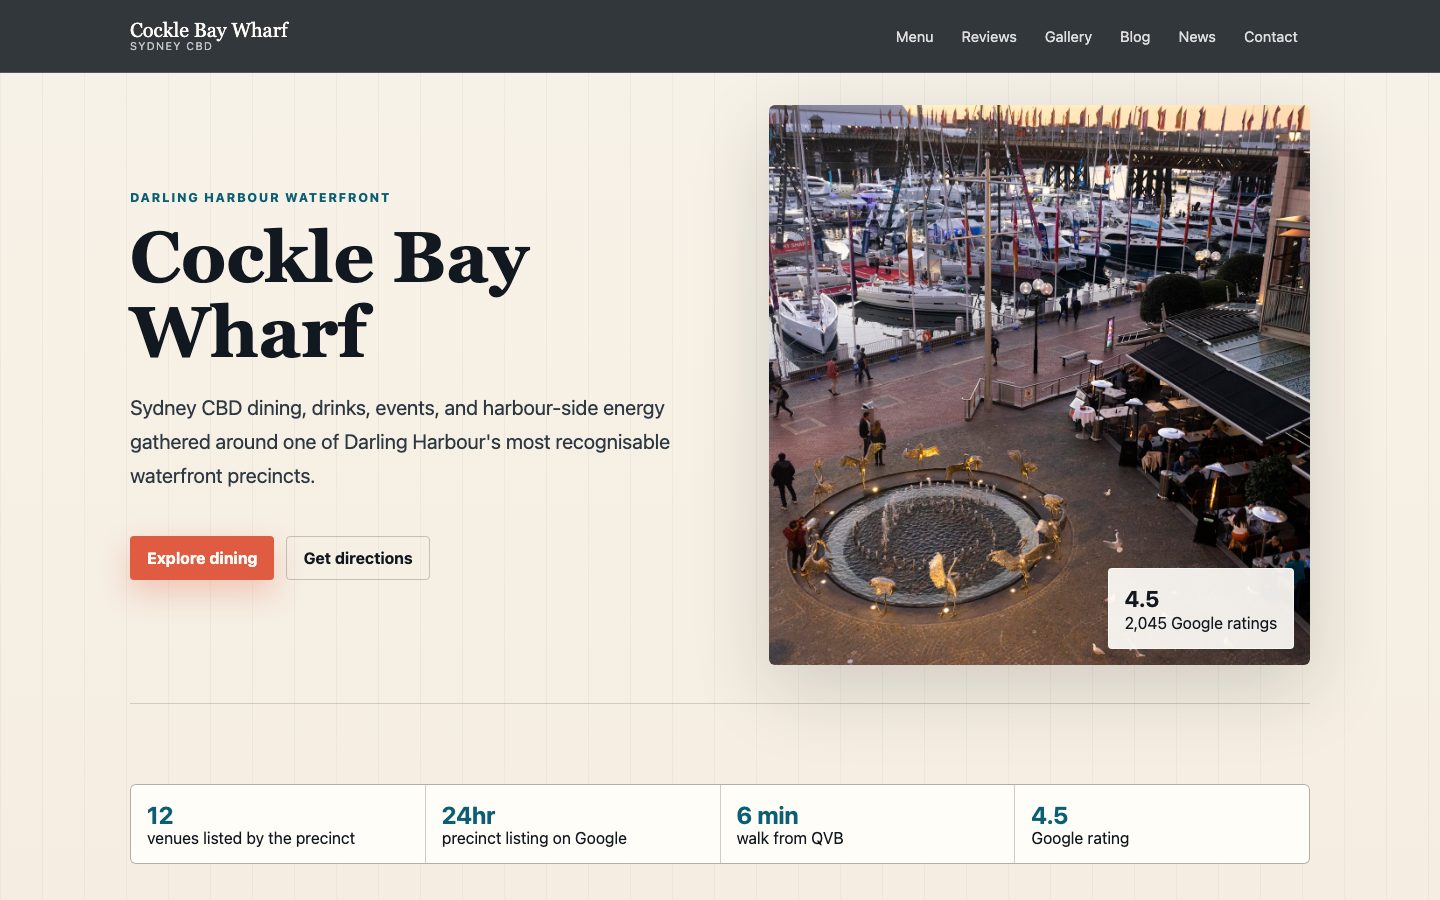Viewport: 1440px width, 900px height.
Task: Open the Menu navigation link
Action: pyautogui.click(x=914, y=37)
